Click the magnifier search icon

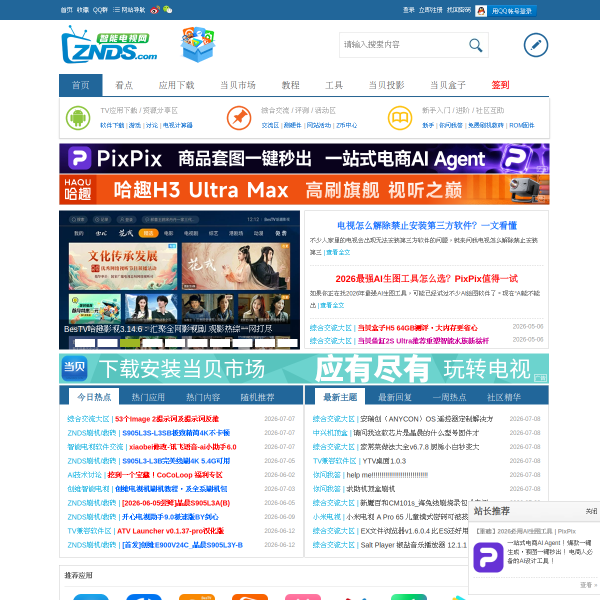475,45
